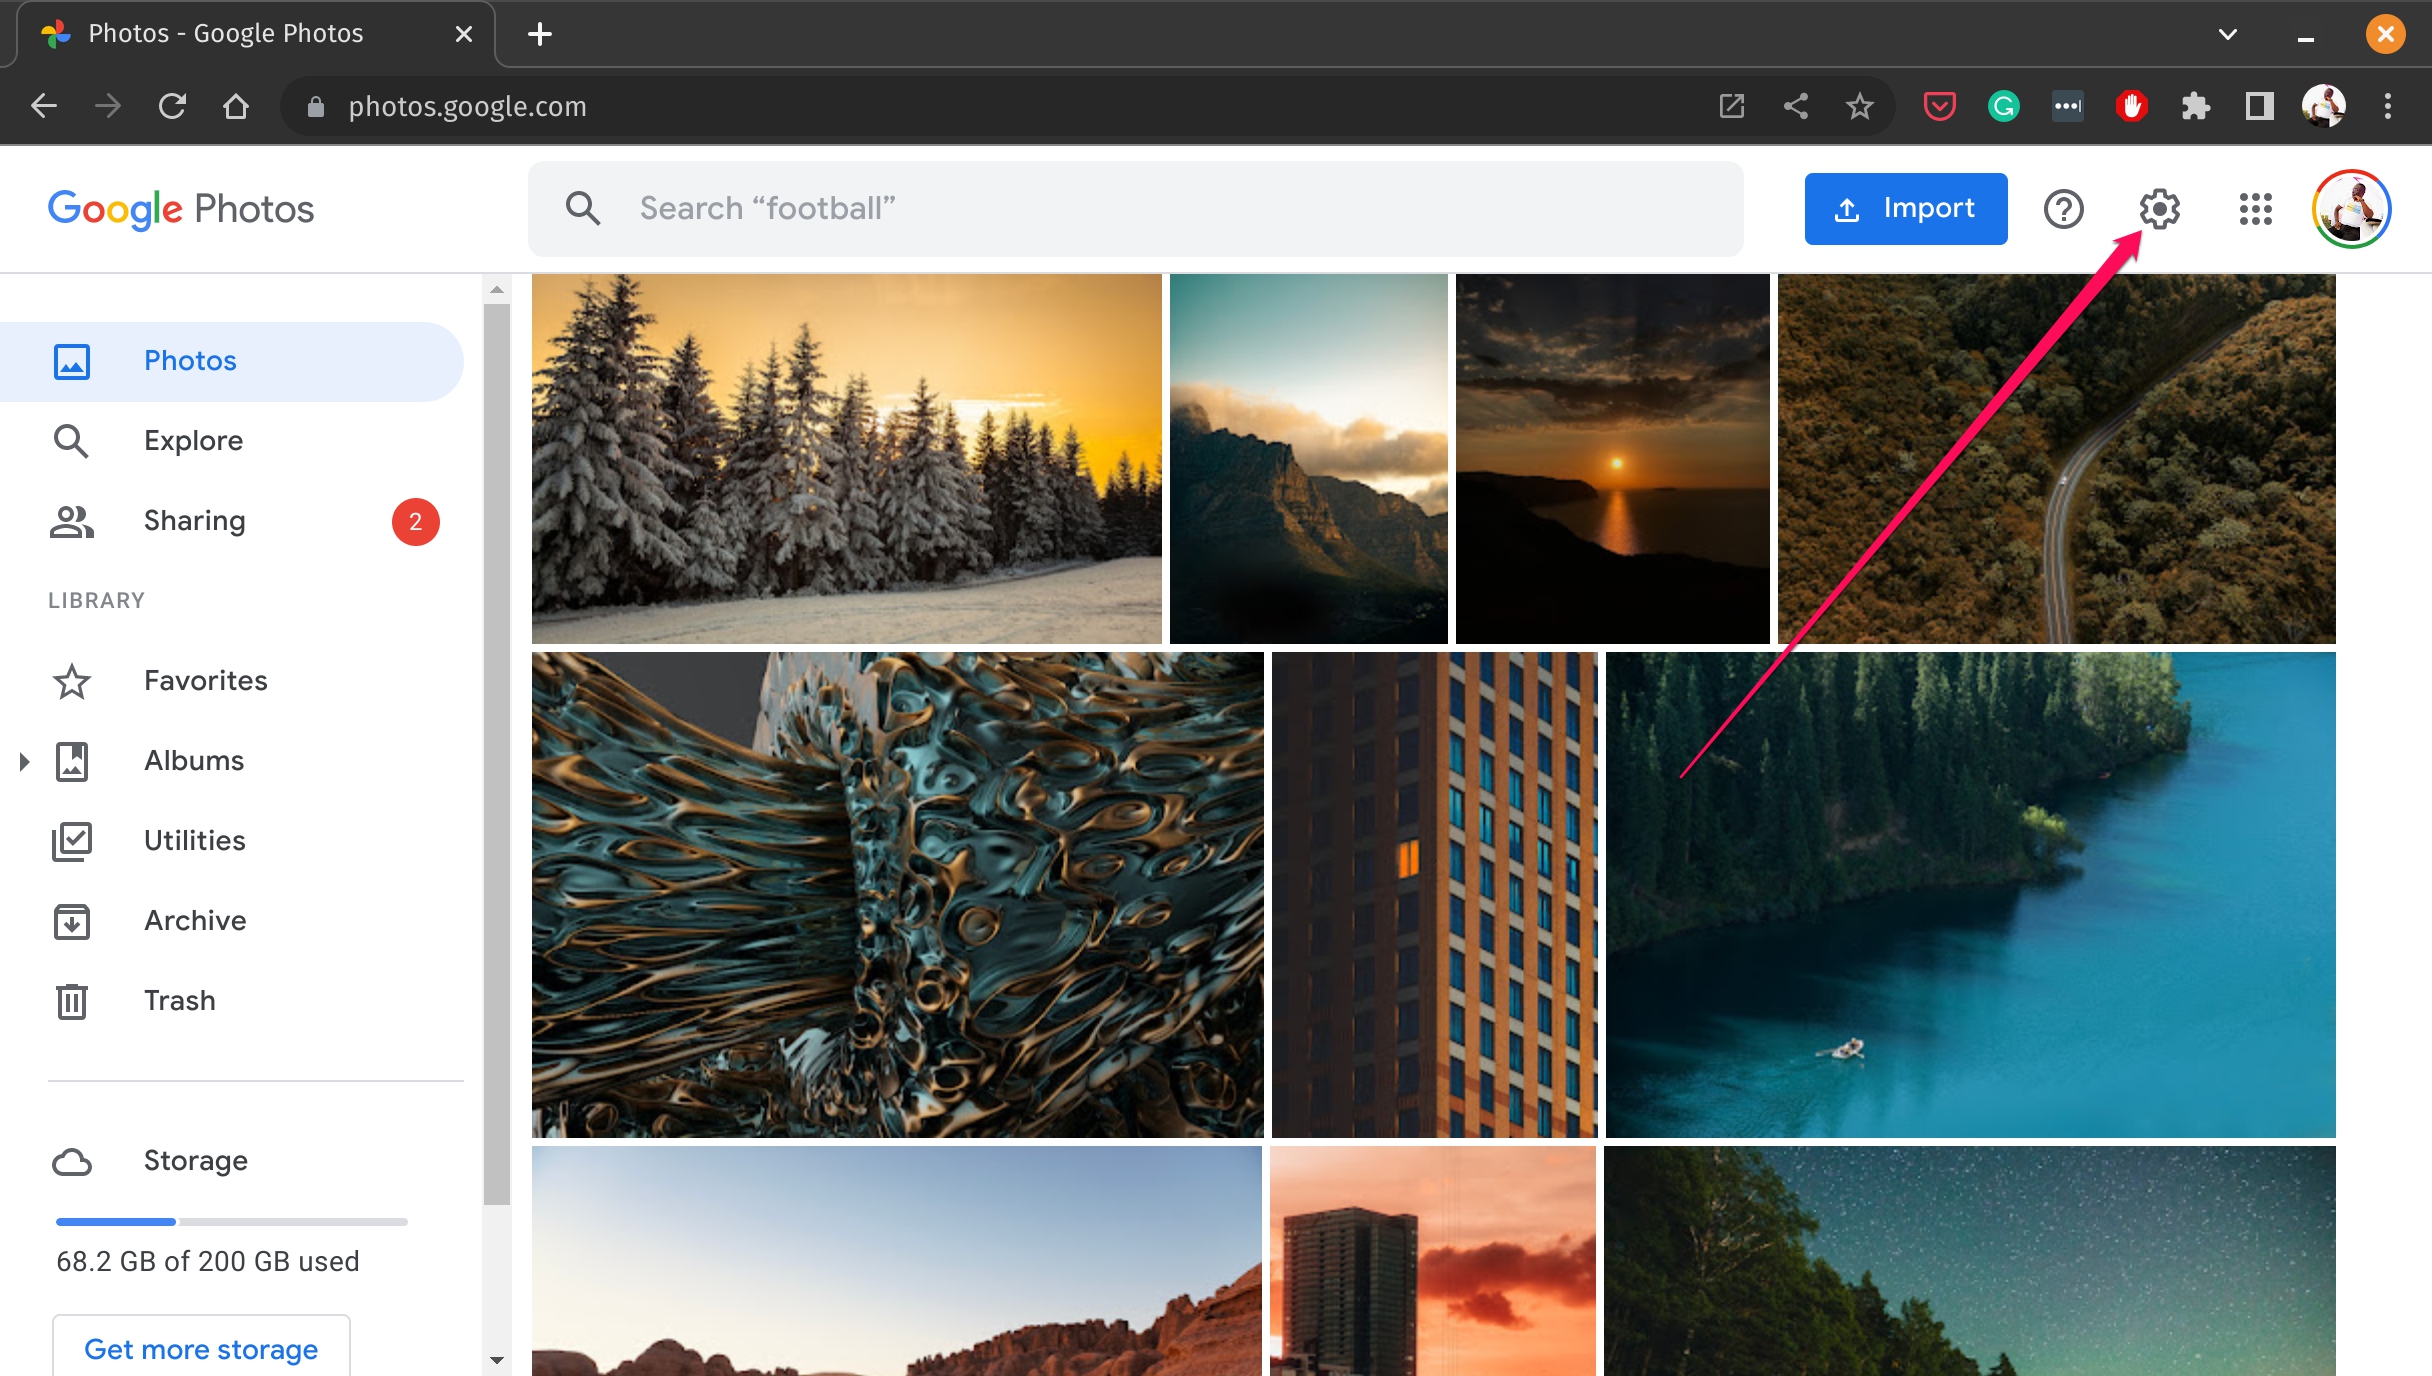Click the Favorites star icon

coord(72,681)
